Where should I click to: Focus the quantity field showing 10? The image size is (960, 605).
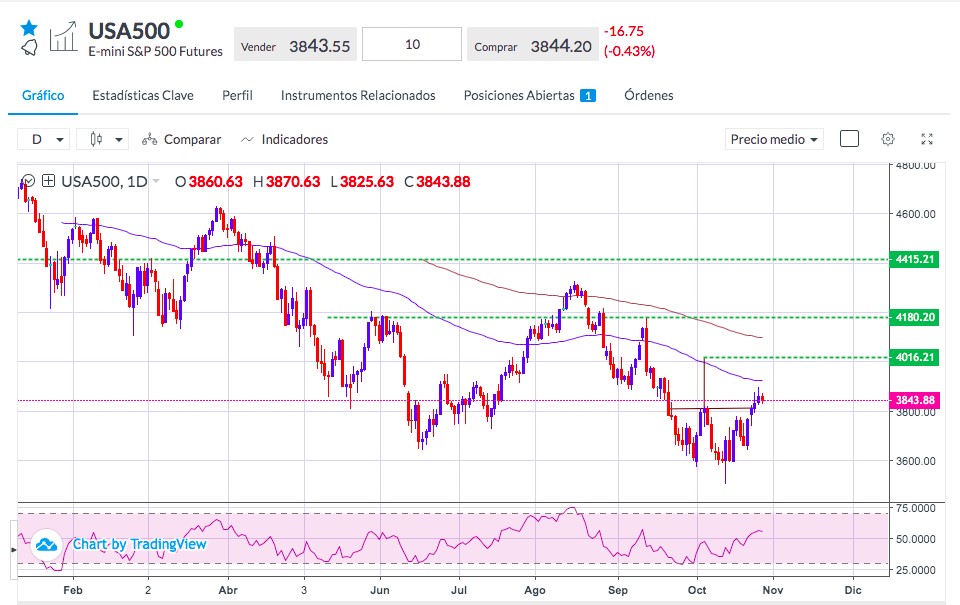412,44
